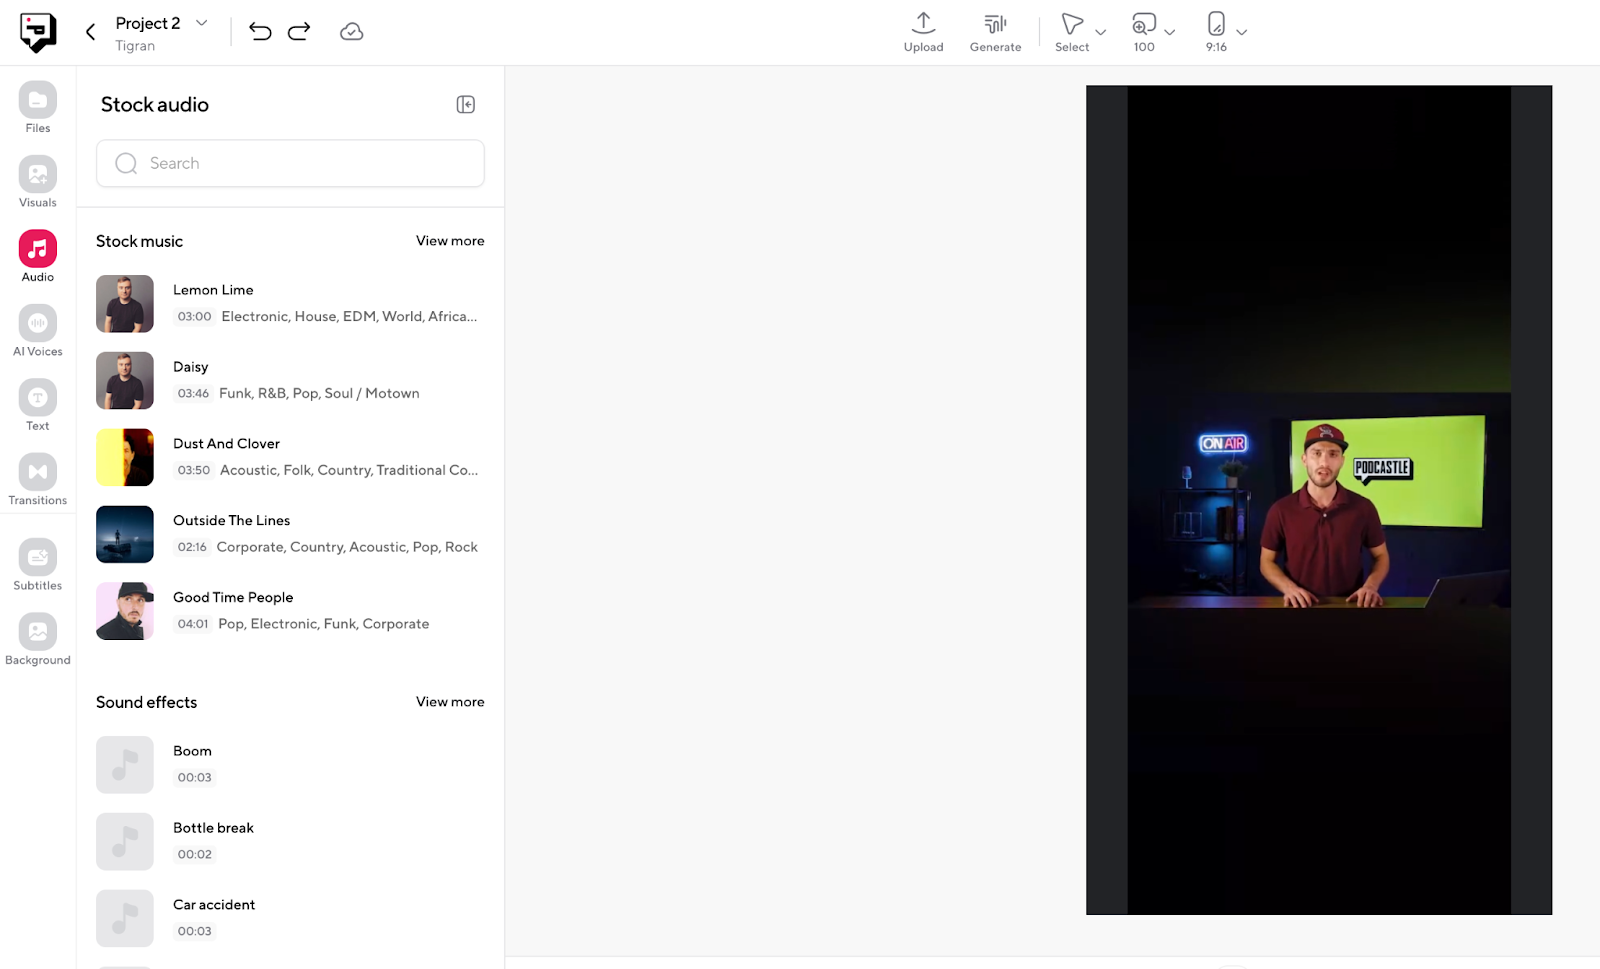Click the zoom 100 icon
The image size is (1600, 969).
(1144, 32)
